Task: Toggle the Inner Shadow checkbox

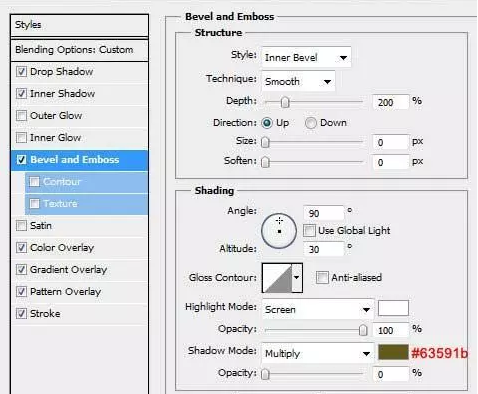Action: (21, 94)
